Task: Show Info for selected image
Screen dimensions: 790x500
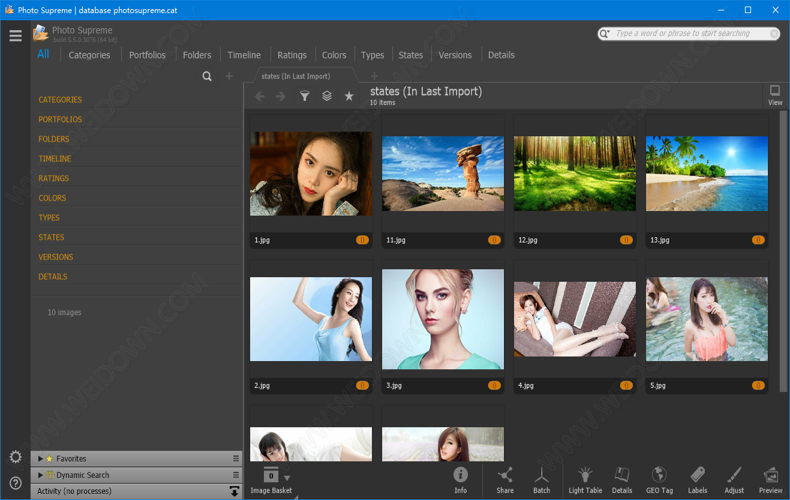Action: (460, 480)
